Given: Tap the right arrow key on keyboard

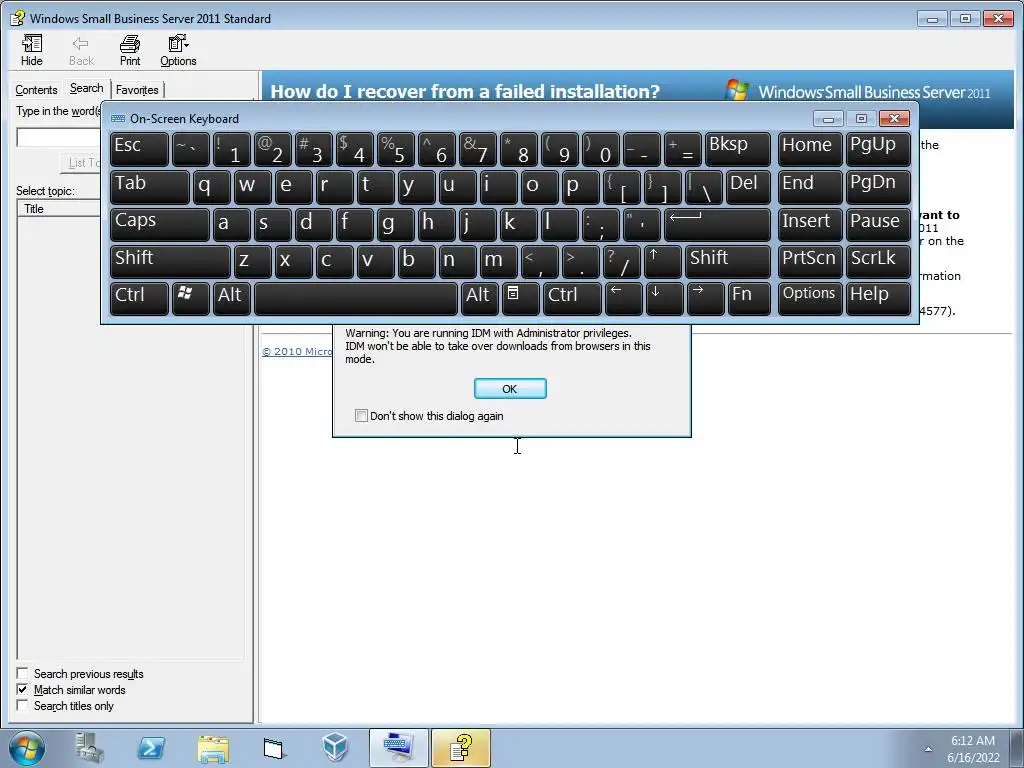Looking at the screenshot, I should (x=706, y=298).
